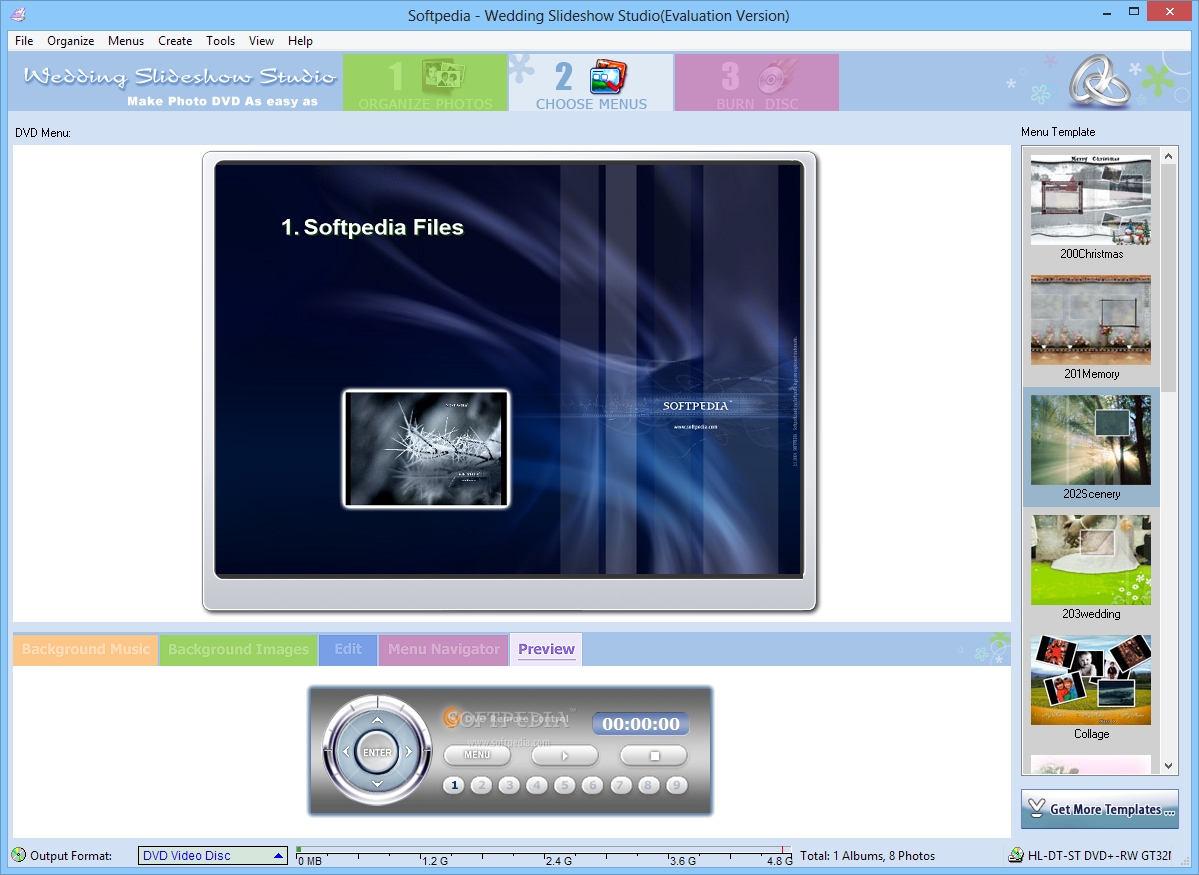Select chapter 3 on the remote
The width and height of the screenshot is (1199, 875).
click(509, 786)
